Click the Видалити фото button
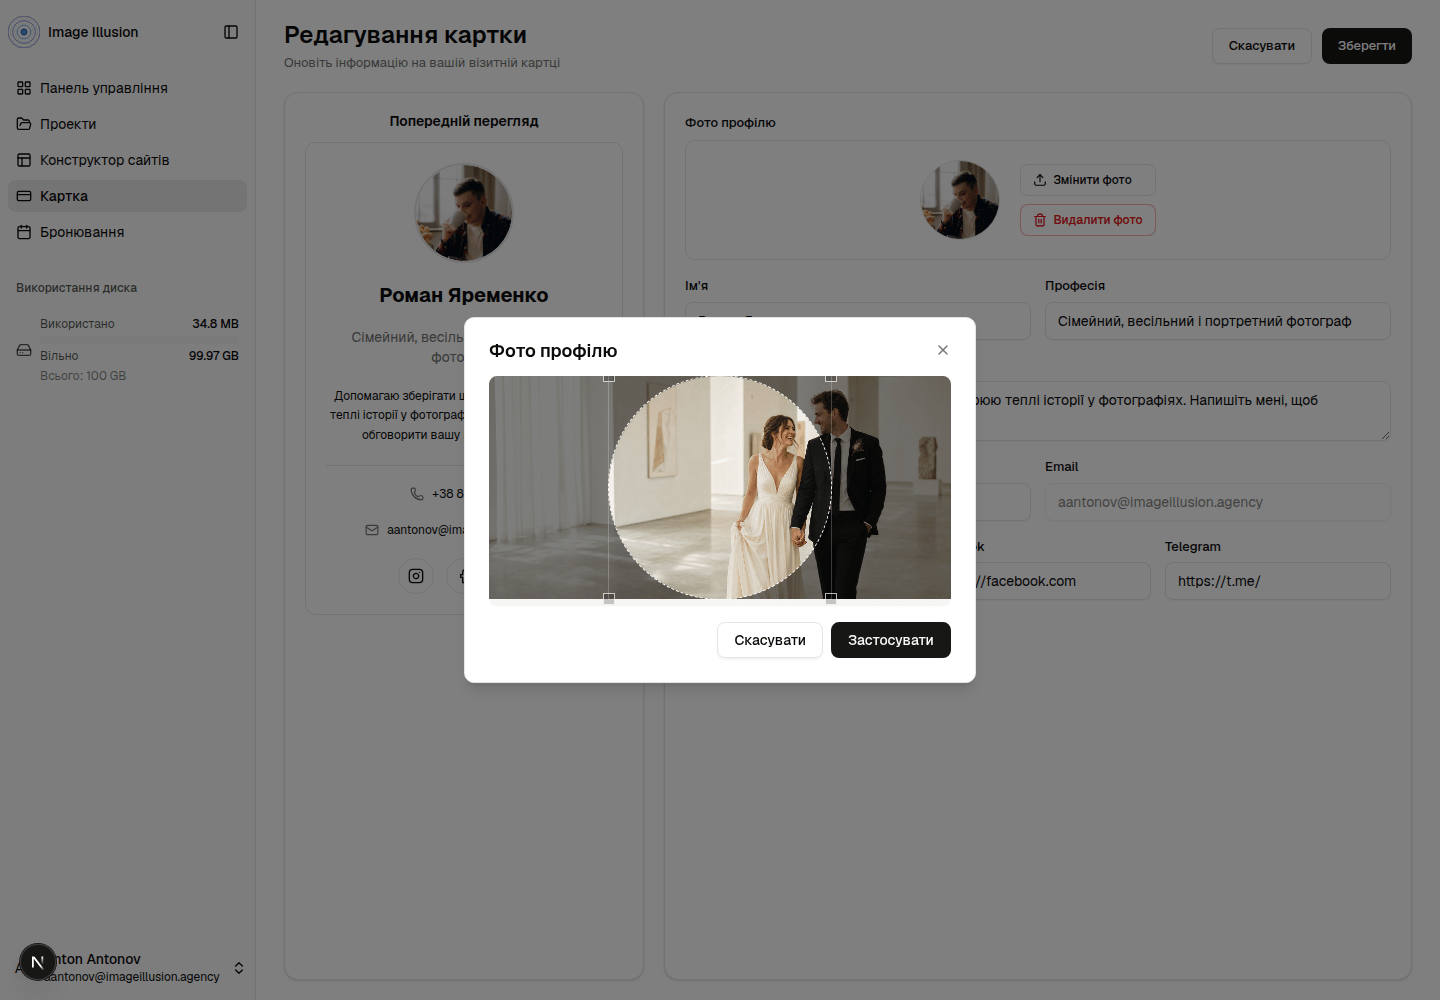This screenshot has height=1000, width=1440. coord(1088,220)
